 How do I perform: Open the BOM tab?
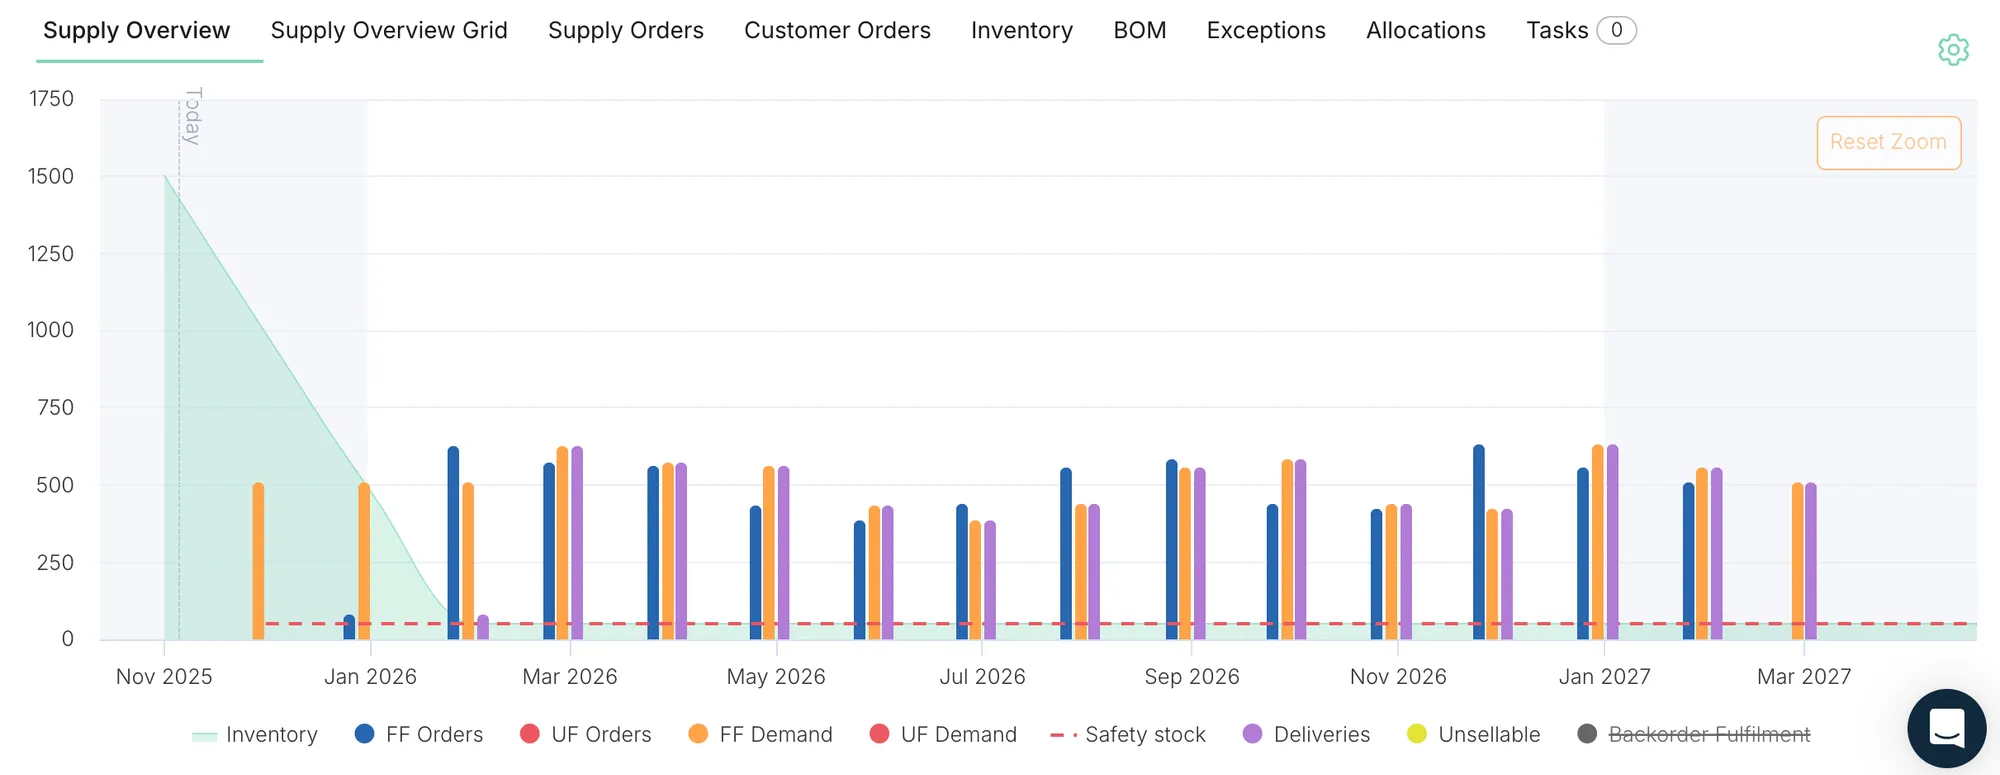1140,31
